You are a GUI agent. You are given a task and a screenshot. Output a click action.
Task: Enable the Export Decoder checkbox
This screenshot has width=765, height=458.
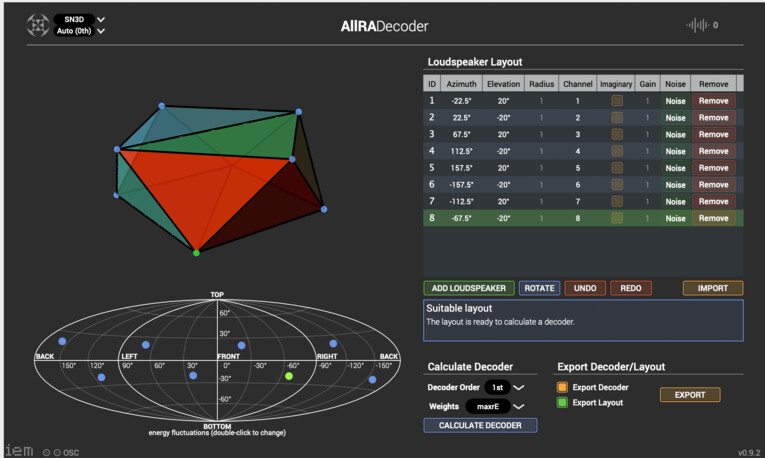[x=564, y=387]
